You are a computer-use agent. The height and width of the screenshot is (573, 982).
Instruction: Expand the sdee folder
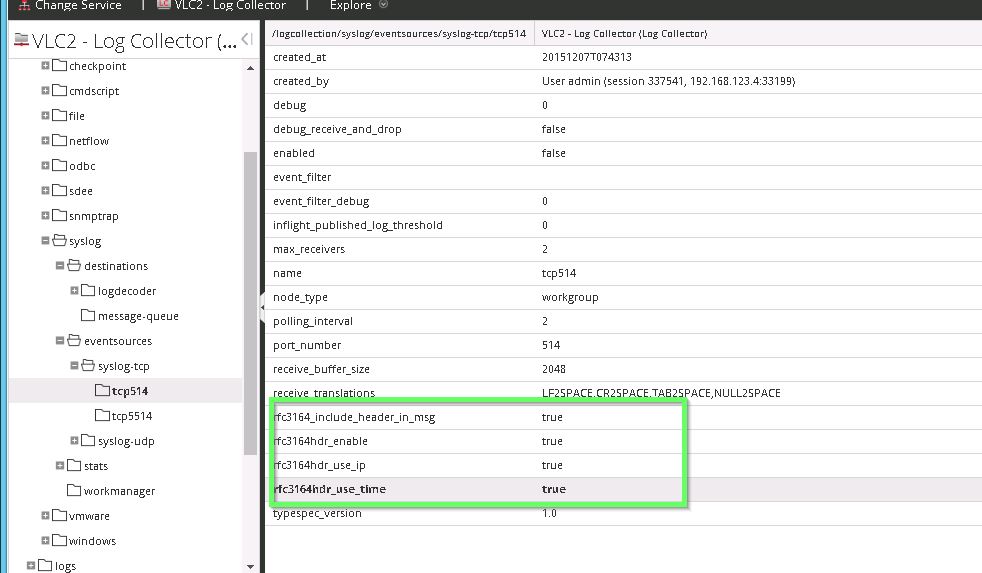[45, 190]
